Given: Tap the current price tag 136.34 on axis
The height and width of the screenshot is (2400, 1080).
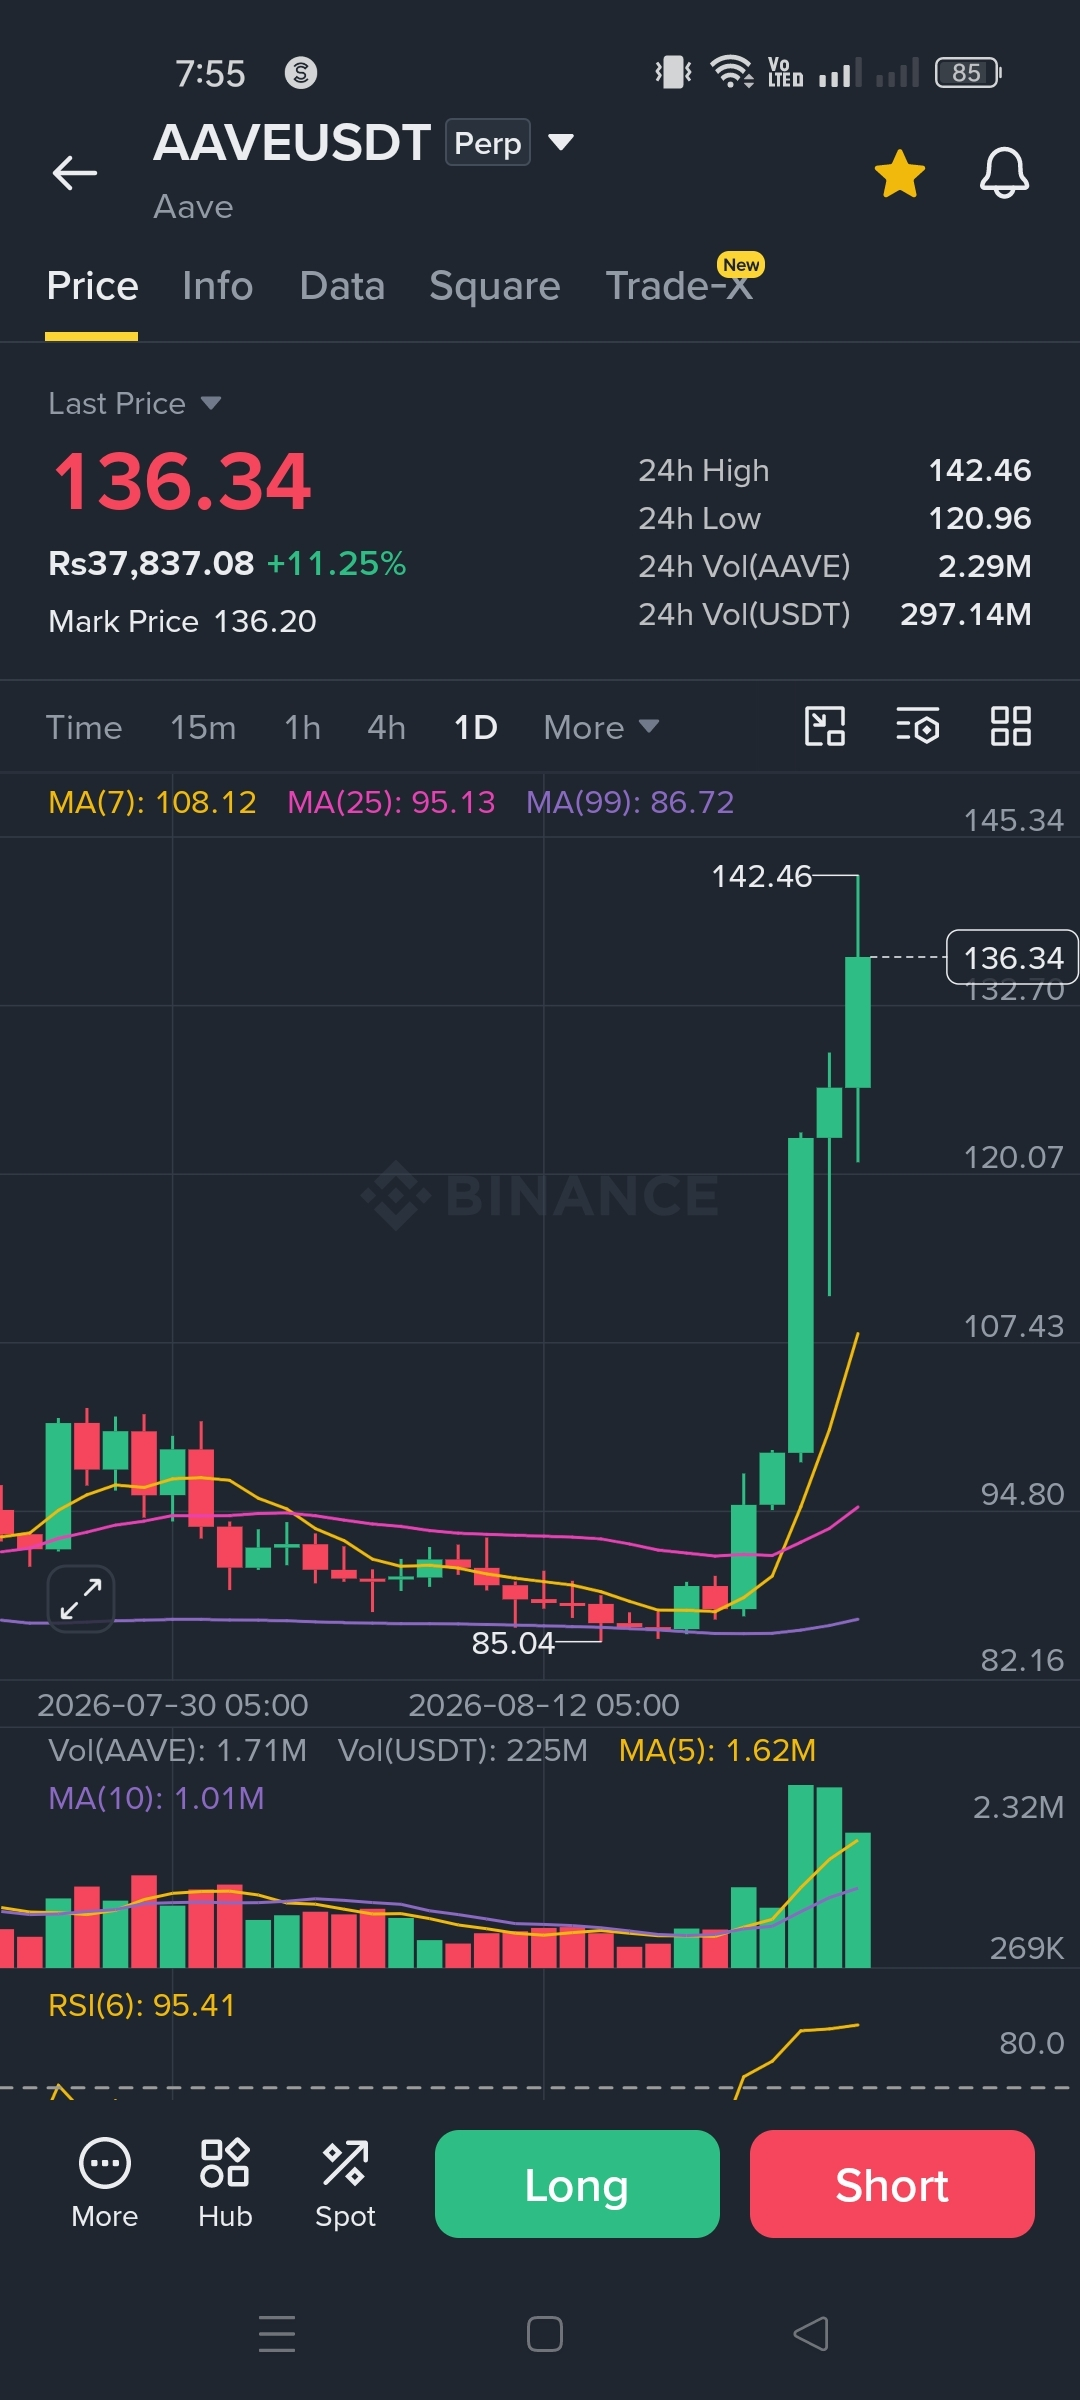Looking at the screenshot, I should pos(1012,957).
